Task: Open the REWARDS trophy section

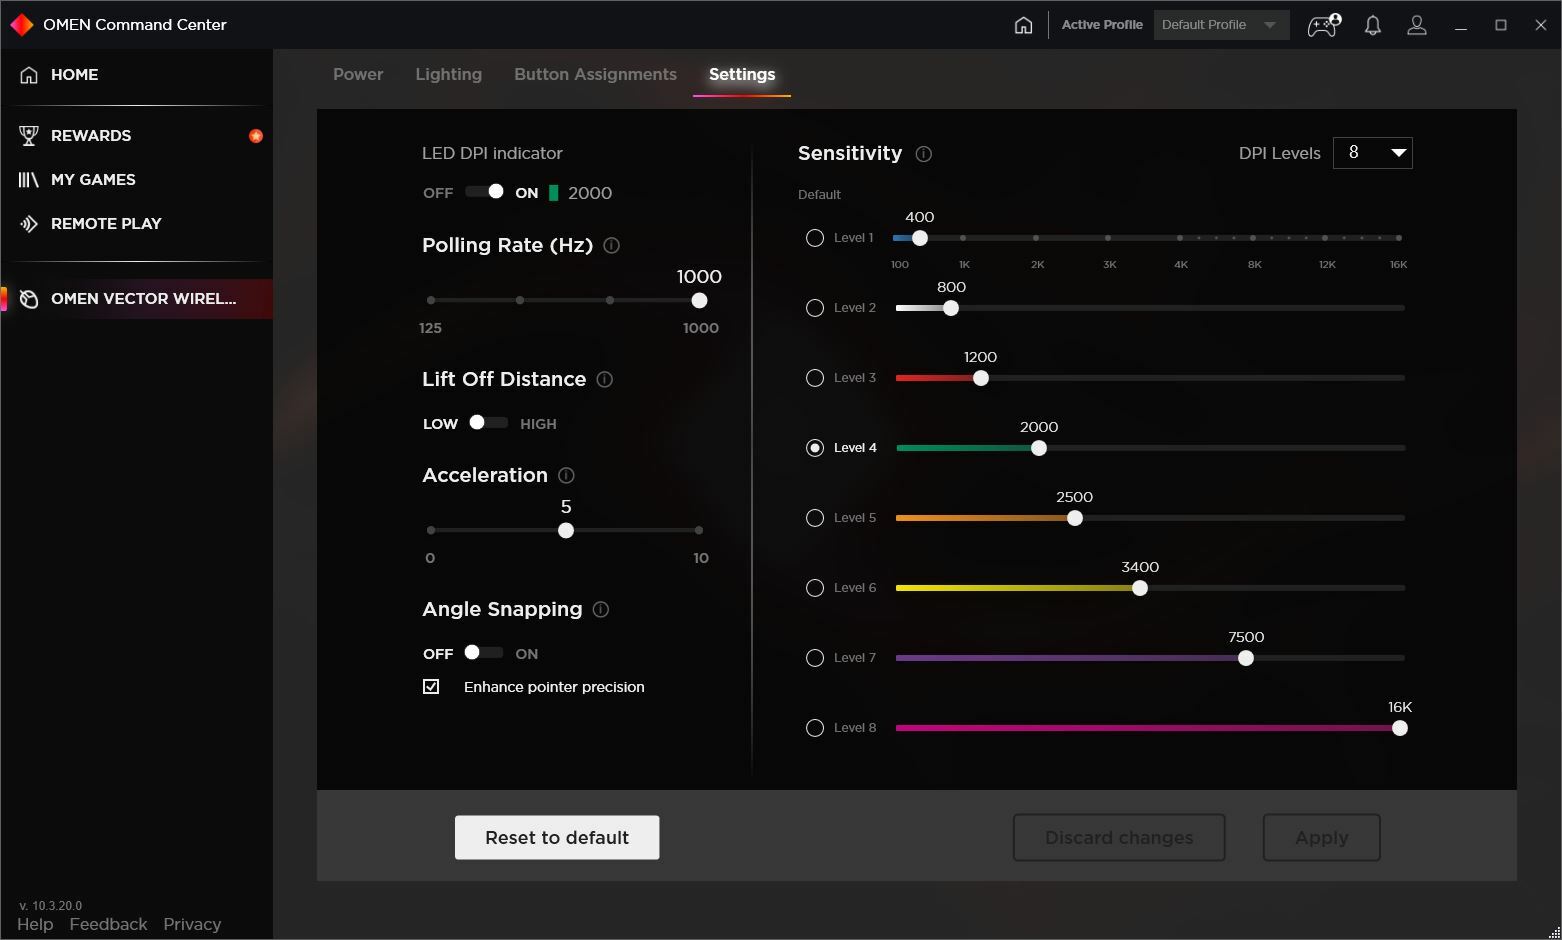Action: click(90, 135)
